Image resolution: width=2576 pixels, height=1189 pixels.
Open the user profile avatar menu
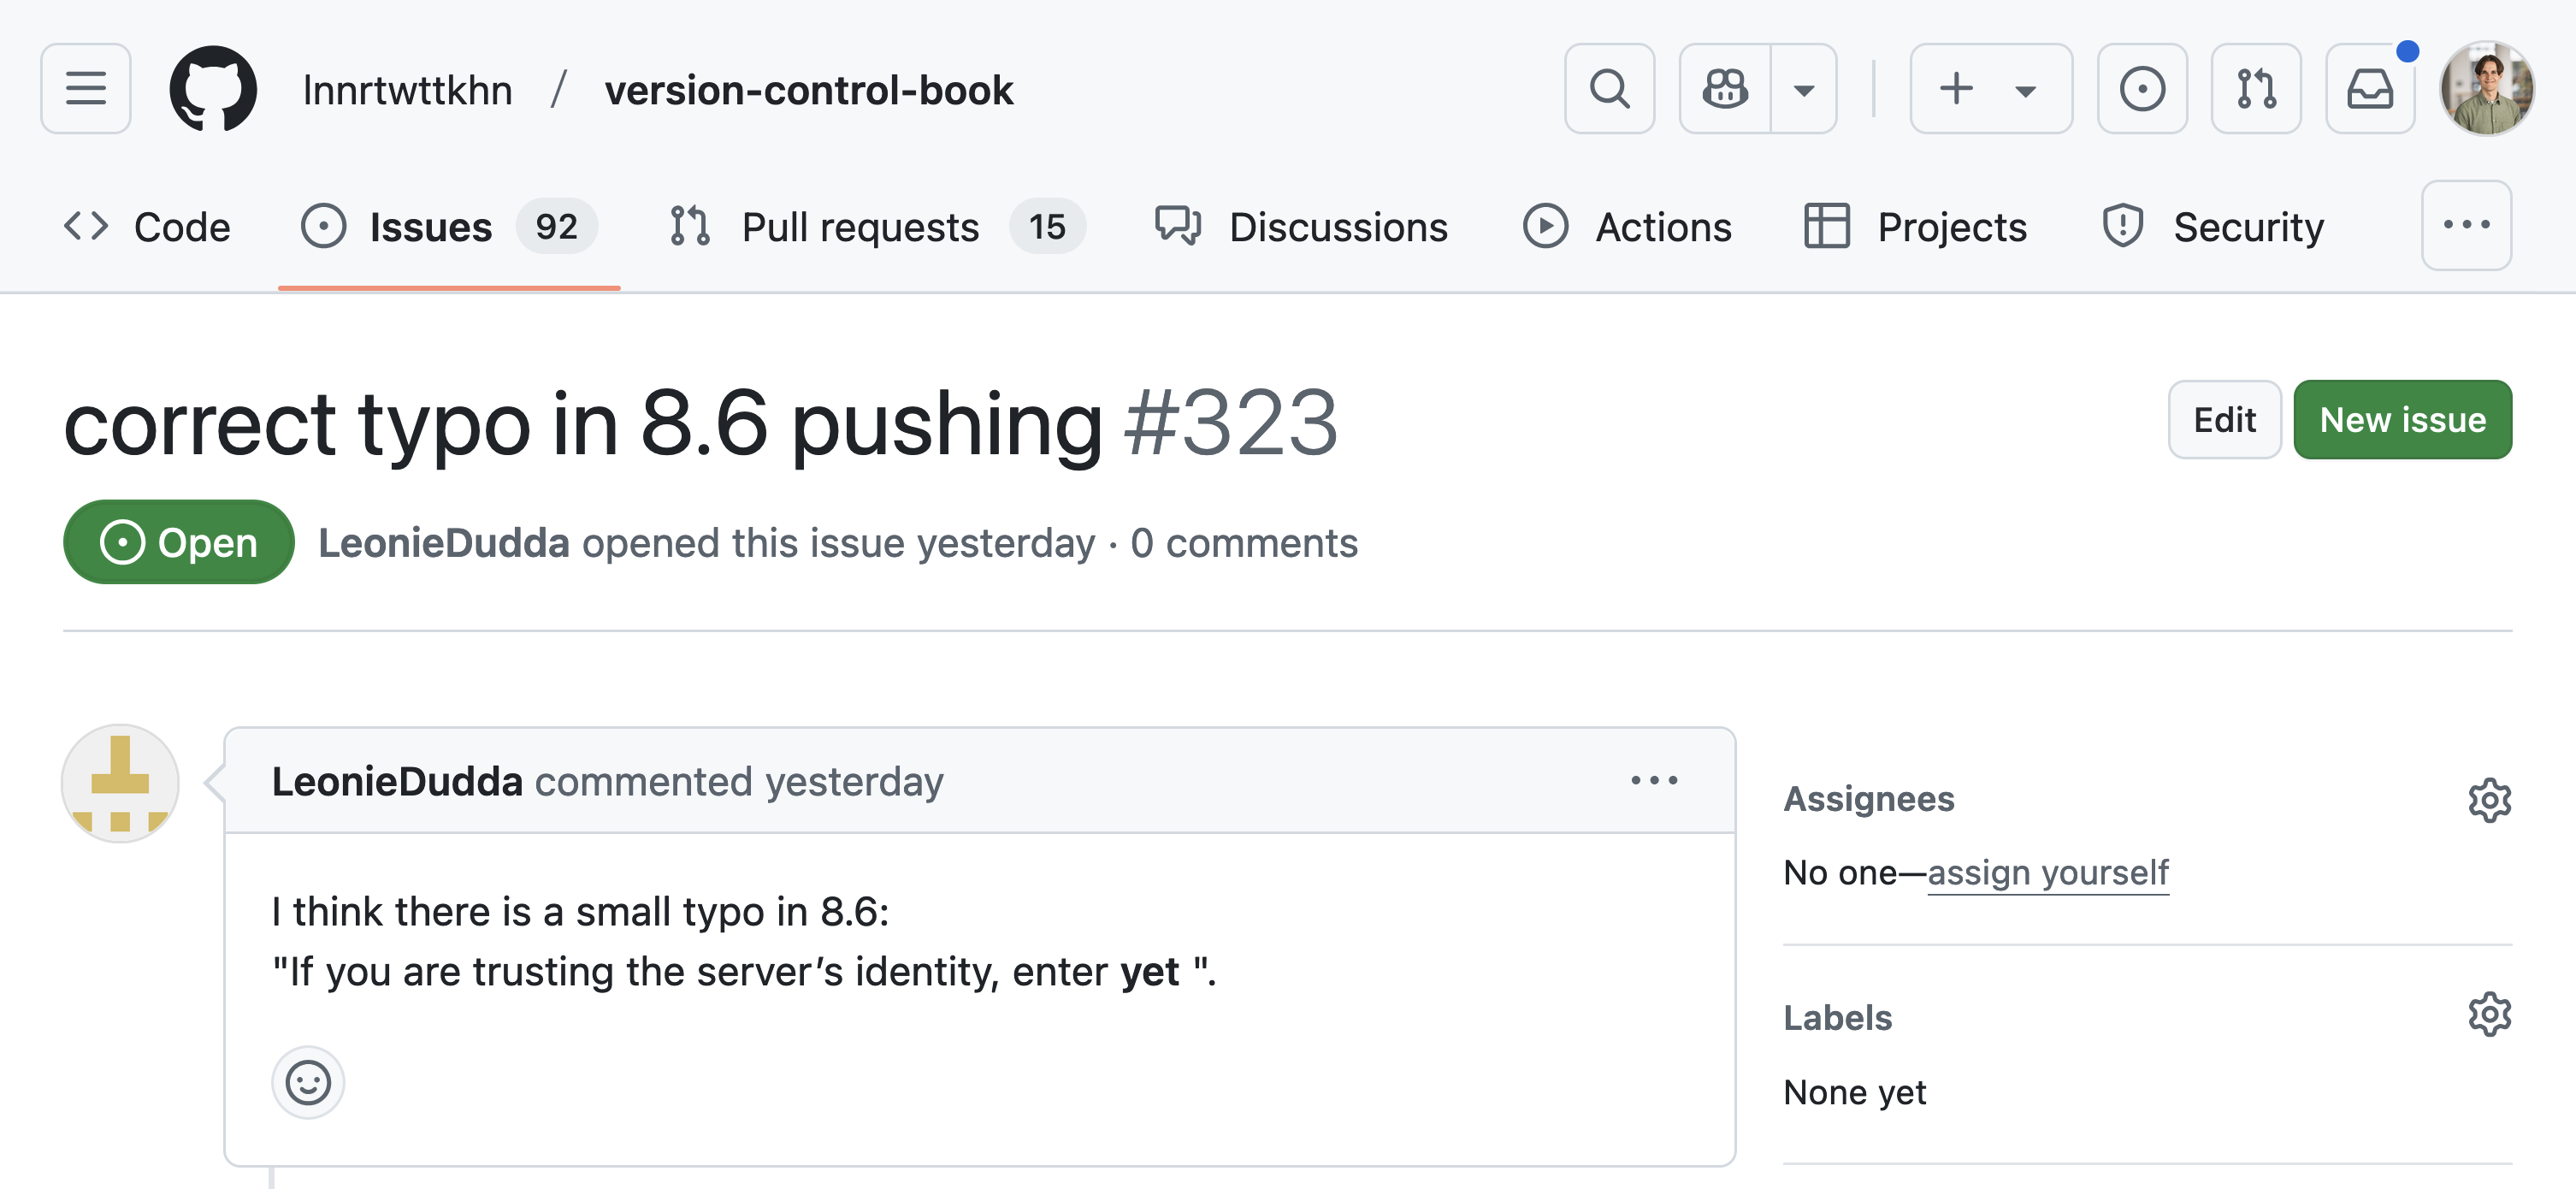coord(2487,89)
